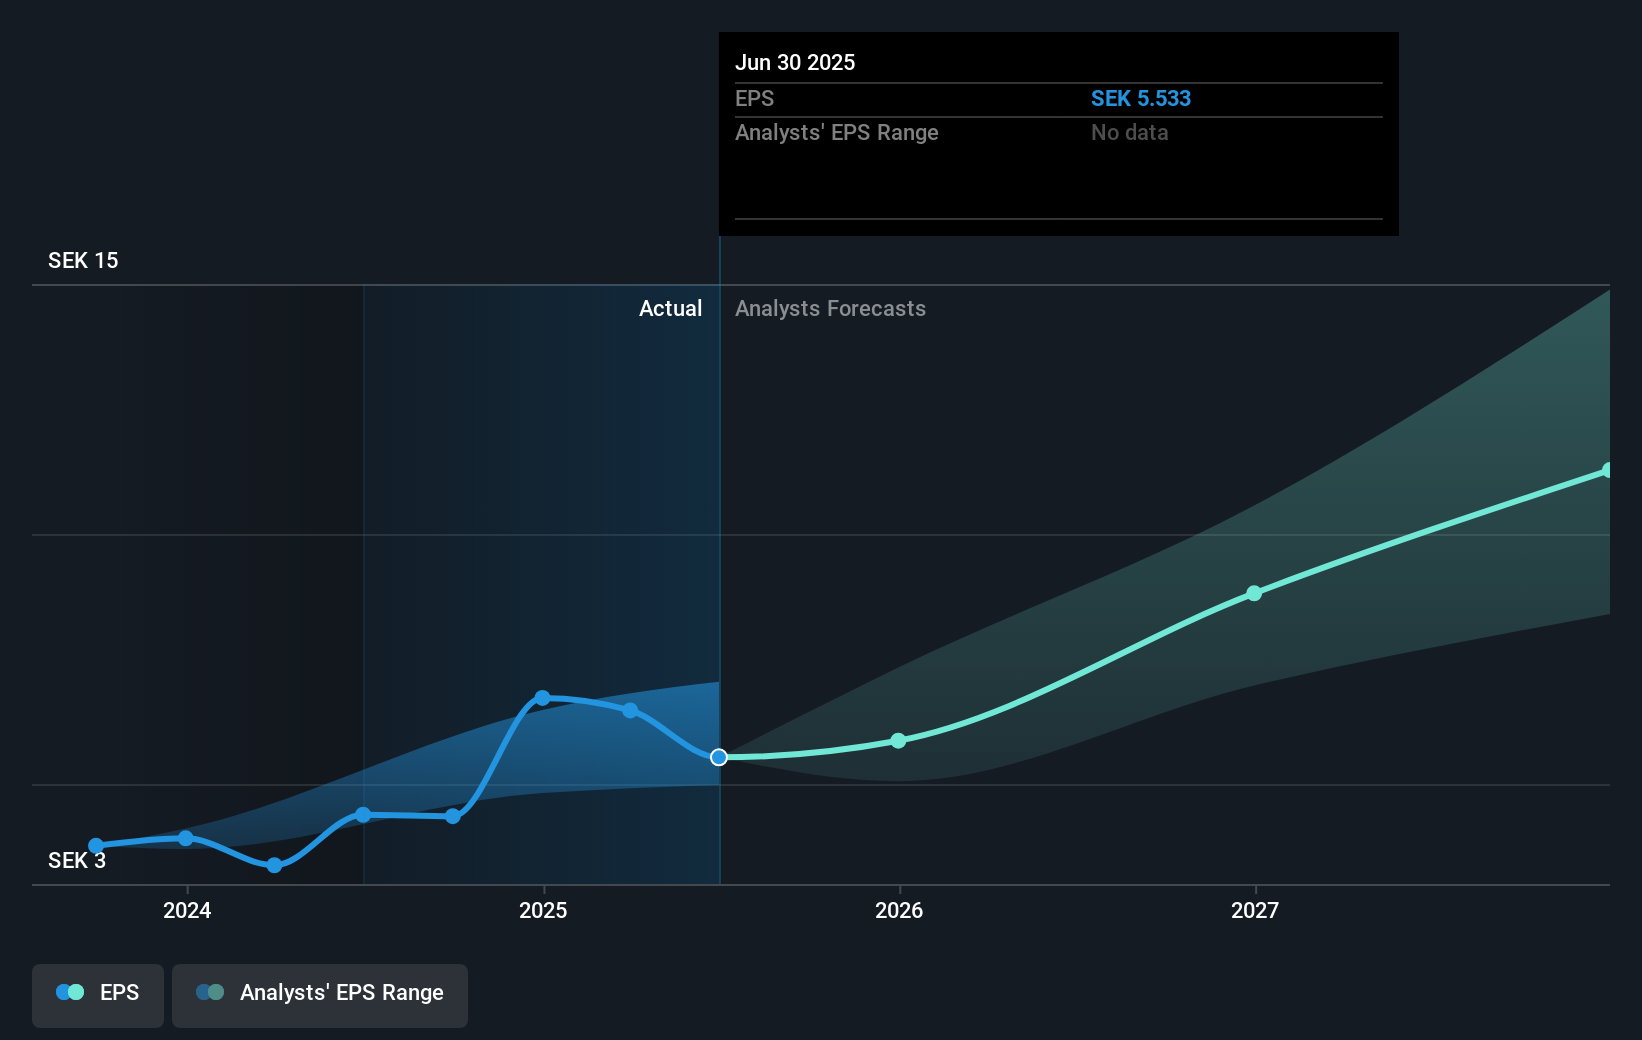Click the Jun 30 2025 tooltip header
This screenshot has height=1040, width=1642.
coord(796,62)
